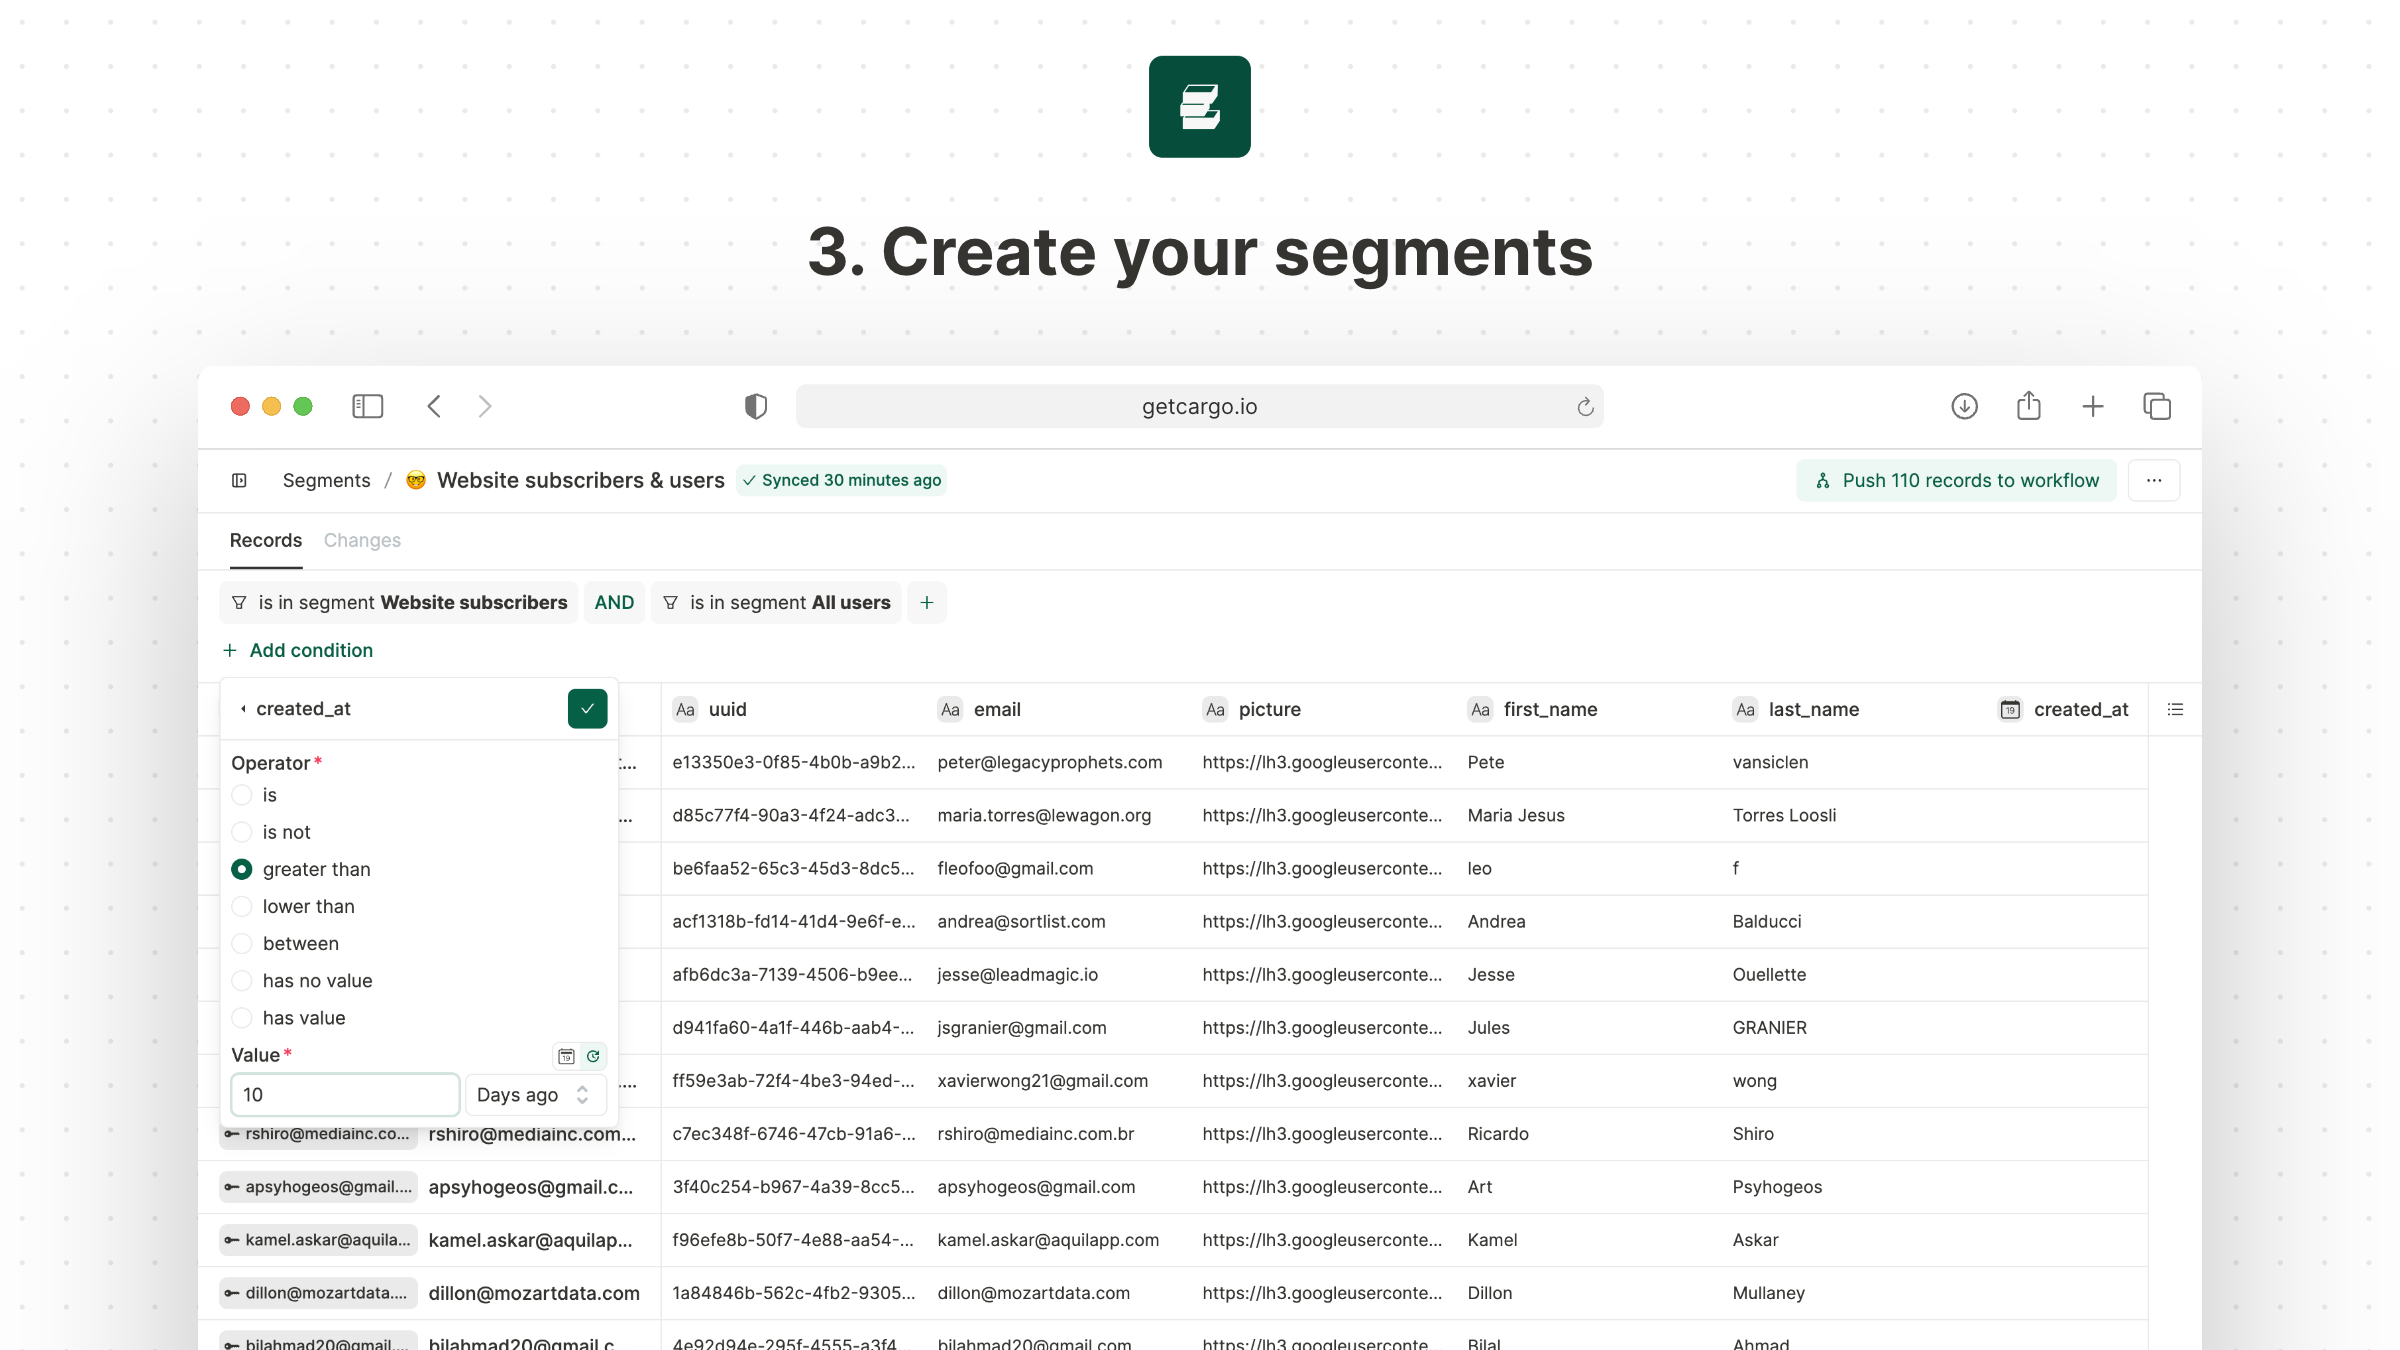
Task: Click the relative date refresh icon
Action: pyautogui.click(x=593, y=1056)
